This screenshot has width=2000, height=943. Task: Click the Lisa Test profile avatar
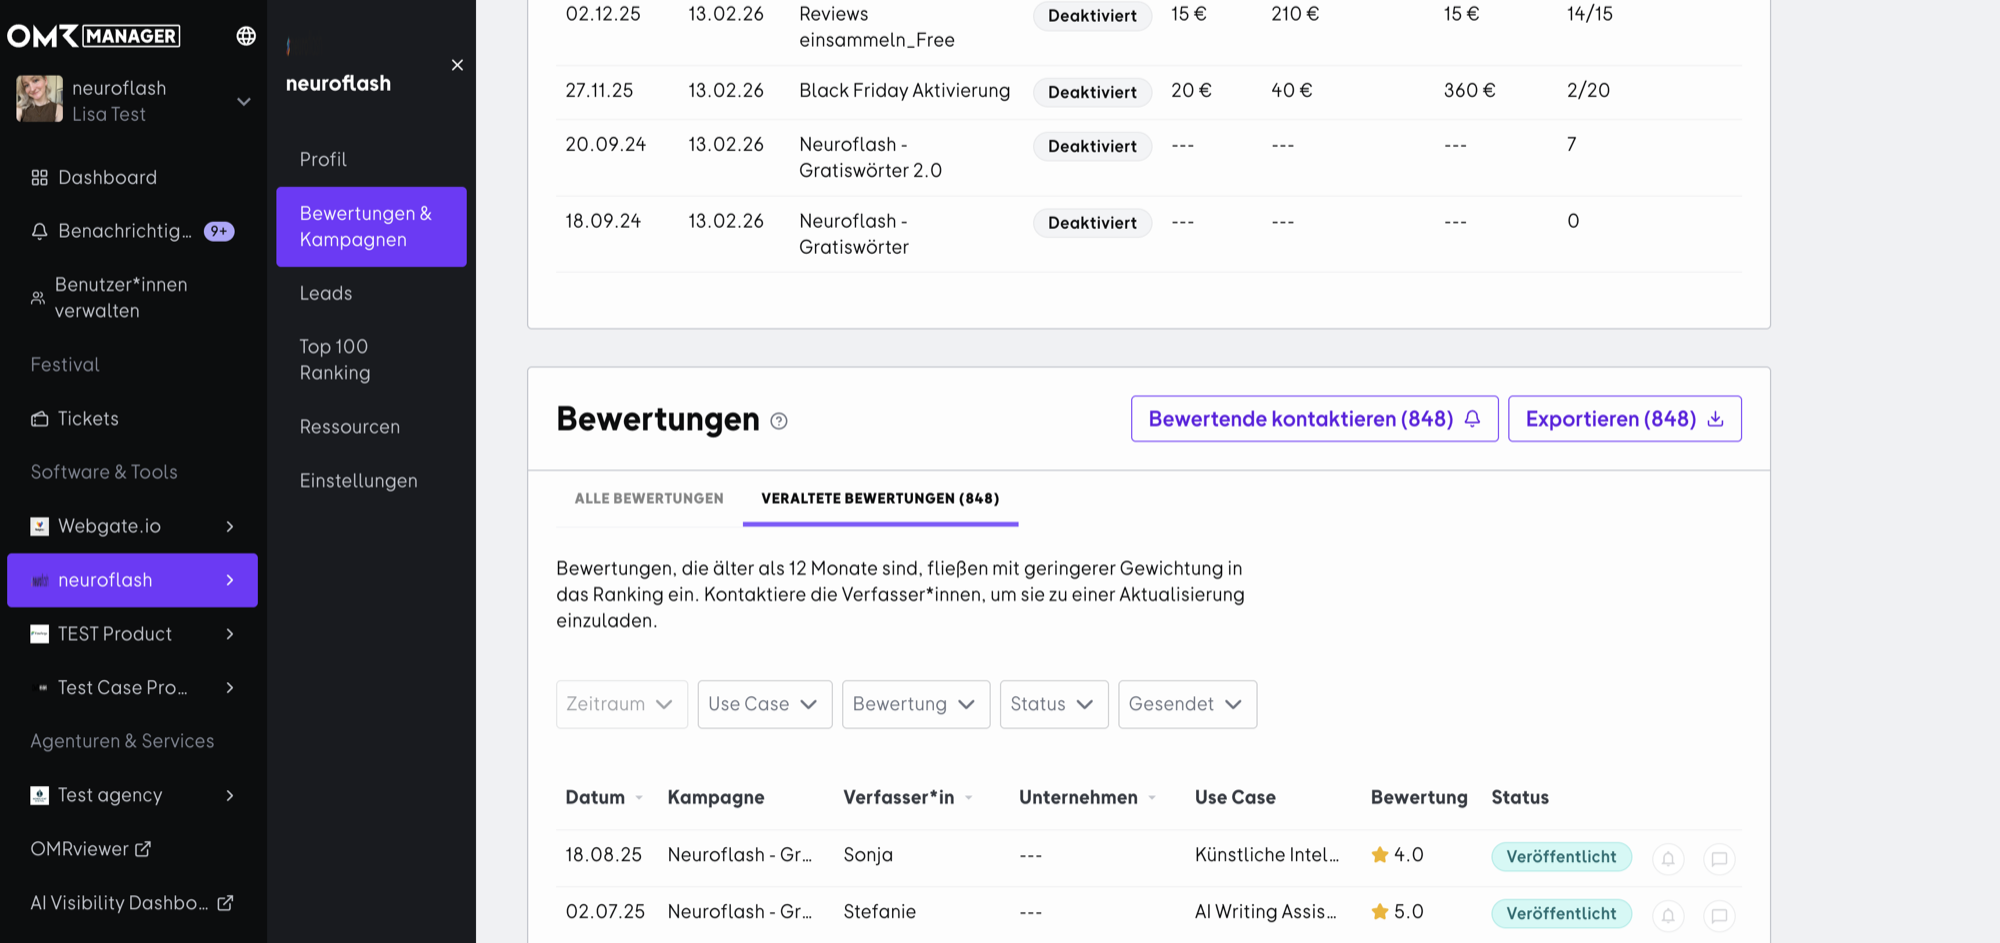[x=40, y=99]
